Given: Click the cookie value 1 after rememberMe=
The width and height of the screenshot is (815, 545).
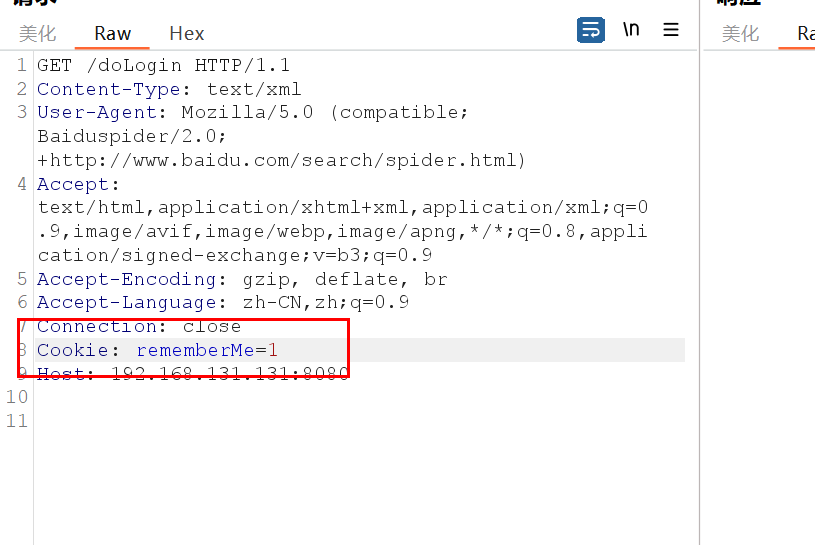Looking at the screenshot, I should tap(273, 351).
